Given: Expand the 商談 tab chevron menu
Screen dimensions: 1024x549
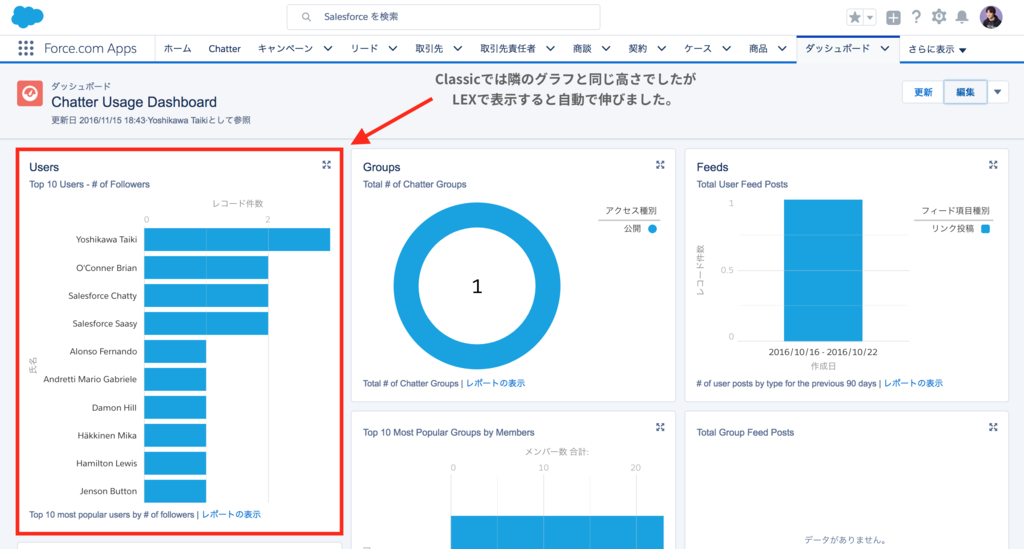Looking at the screenshot, I should coord(606,48).
